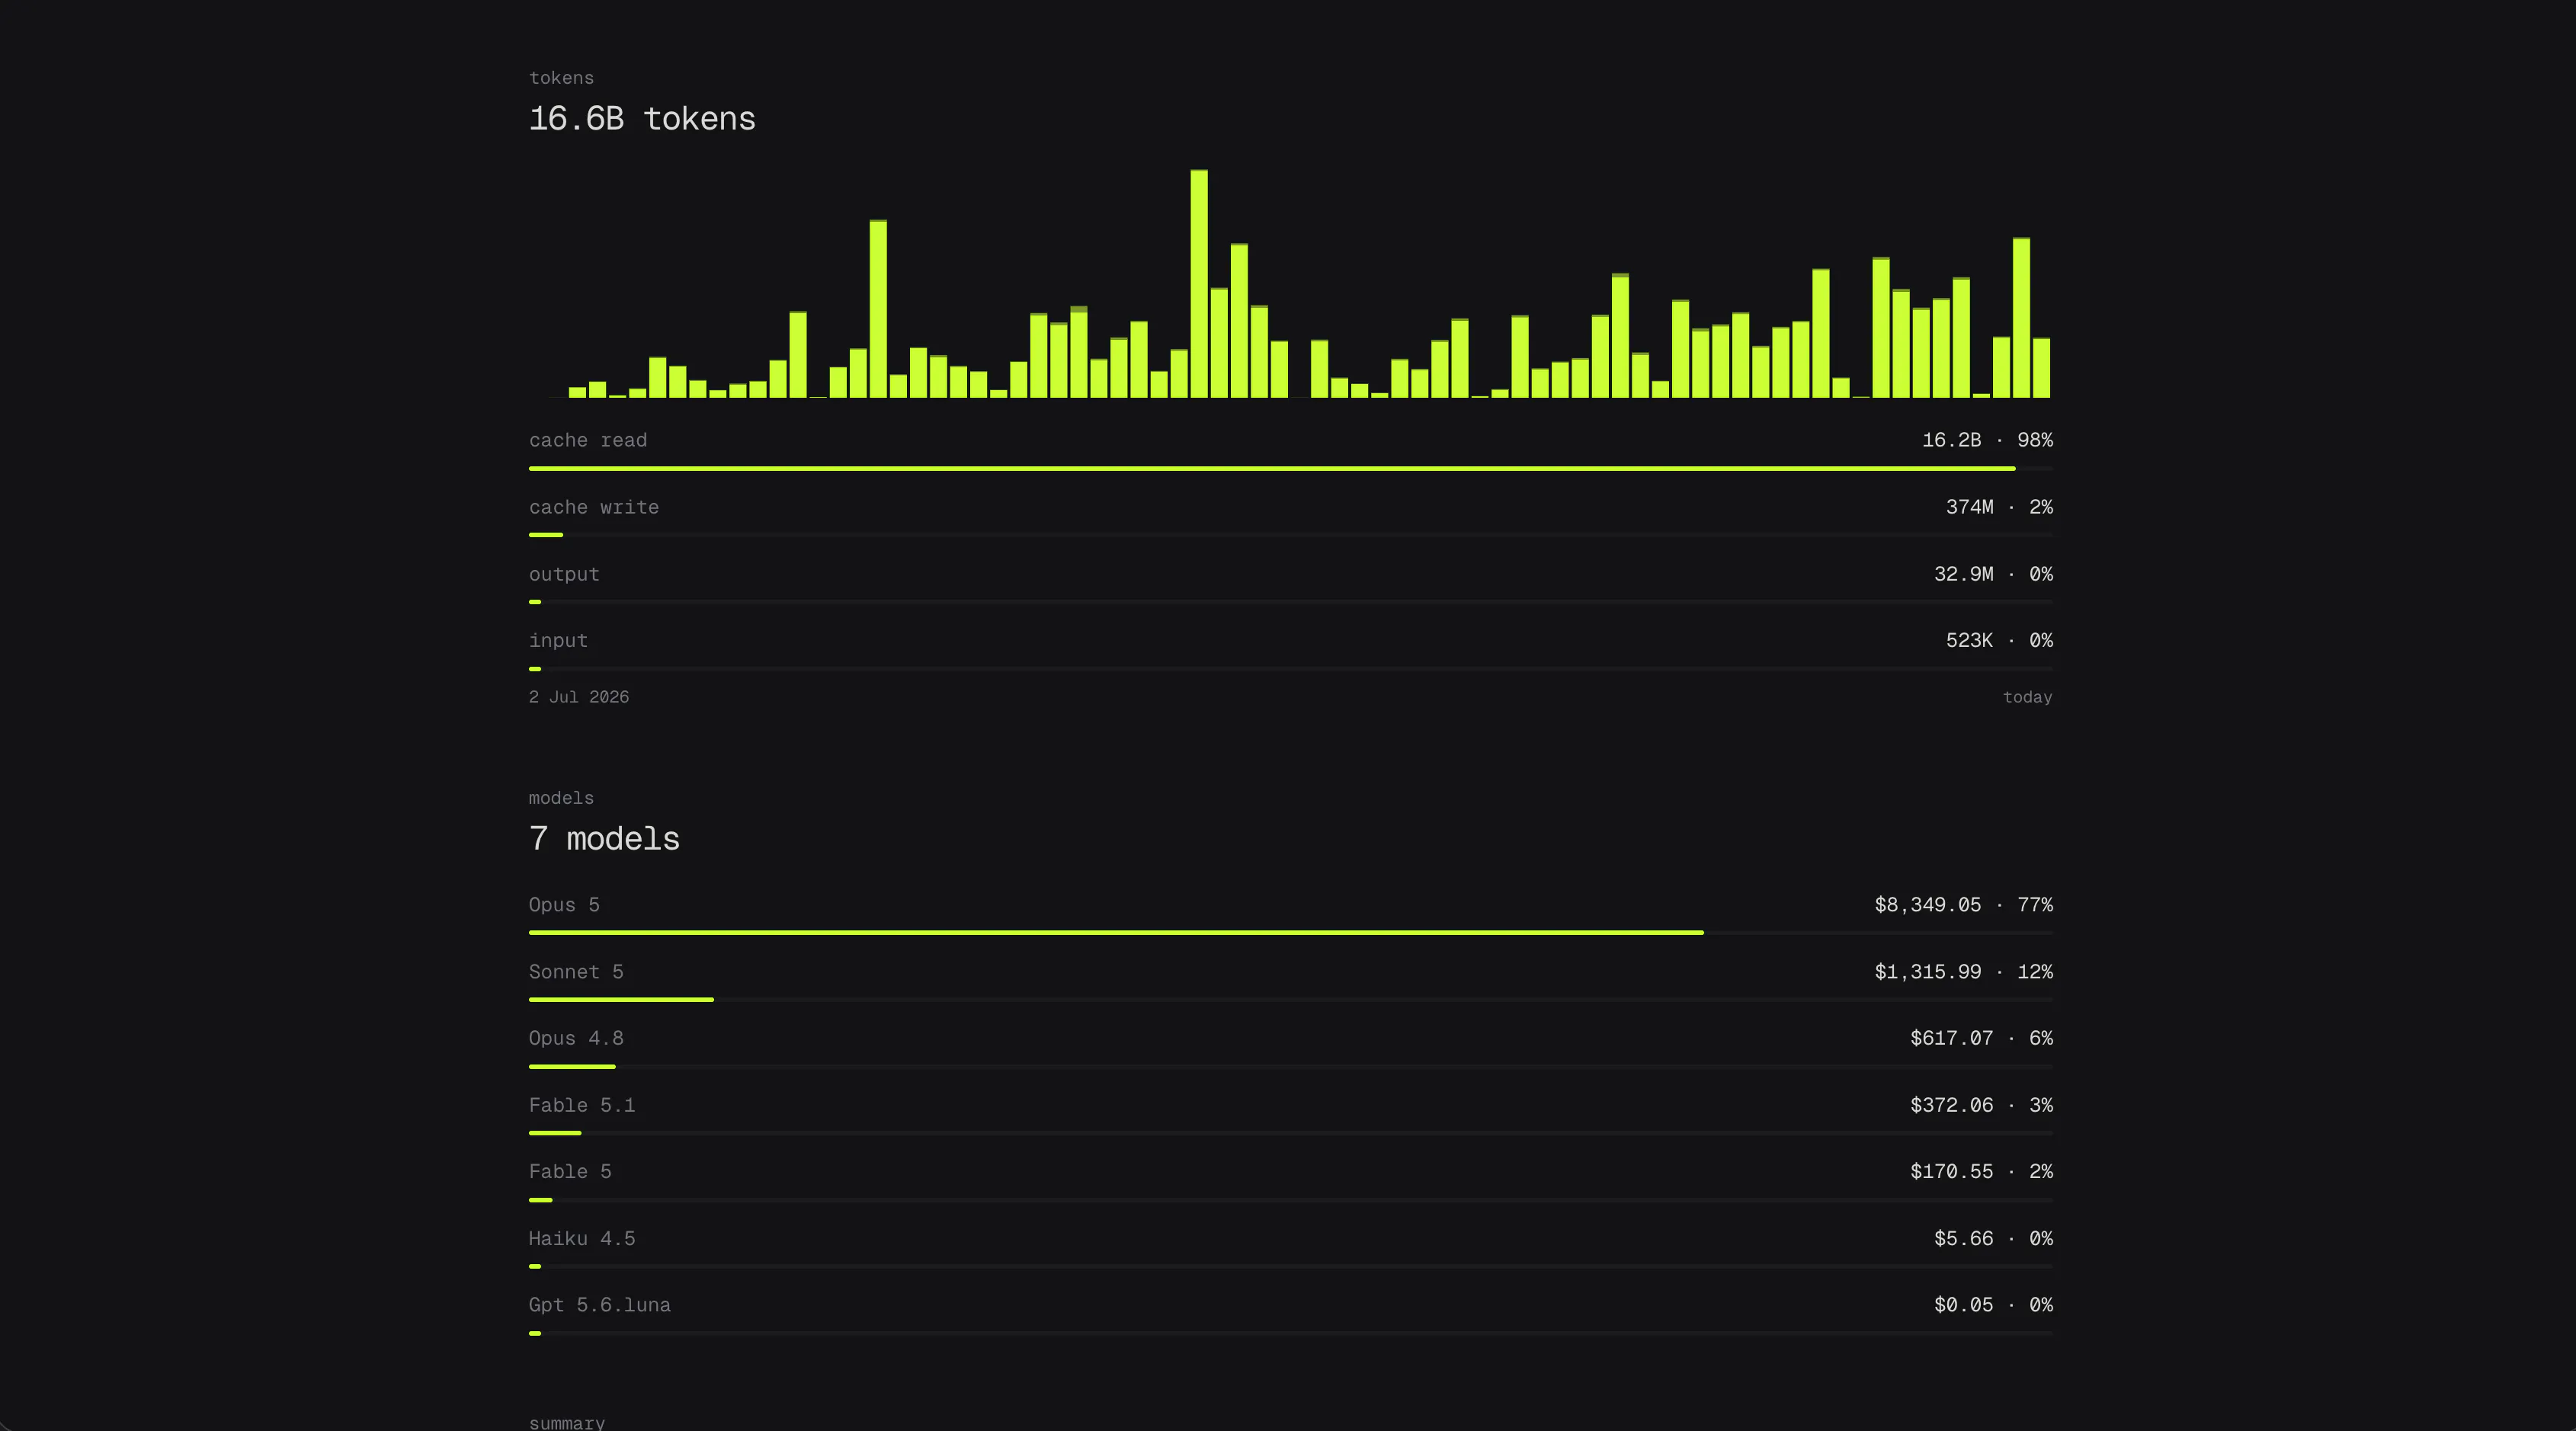Click the cache read progress bar
The image size is (2576, 1431).
point(1290,468)
